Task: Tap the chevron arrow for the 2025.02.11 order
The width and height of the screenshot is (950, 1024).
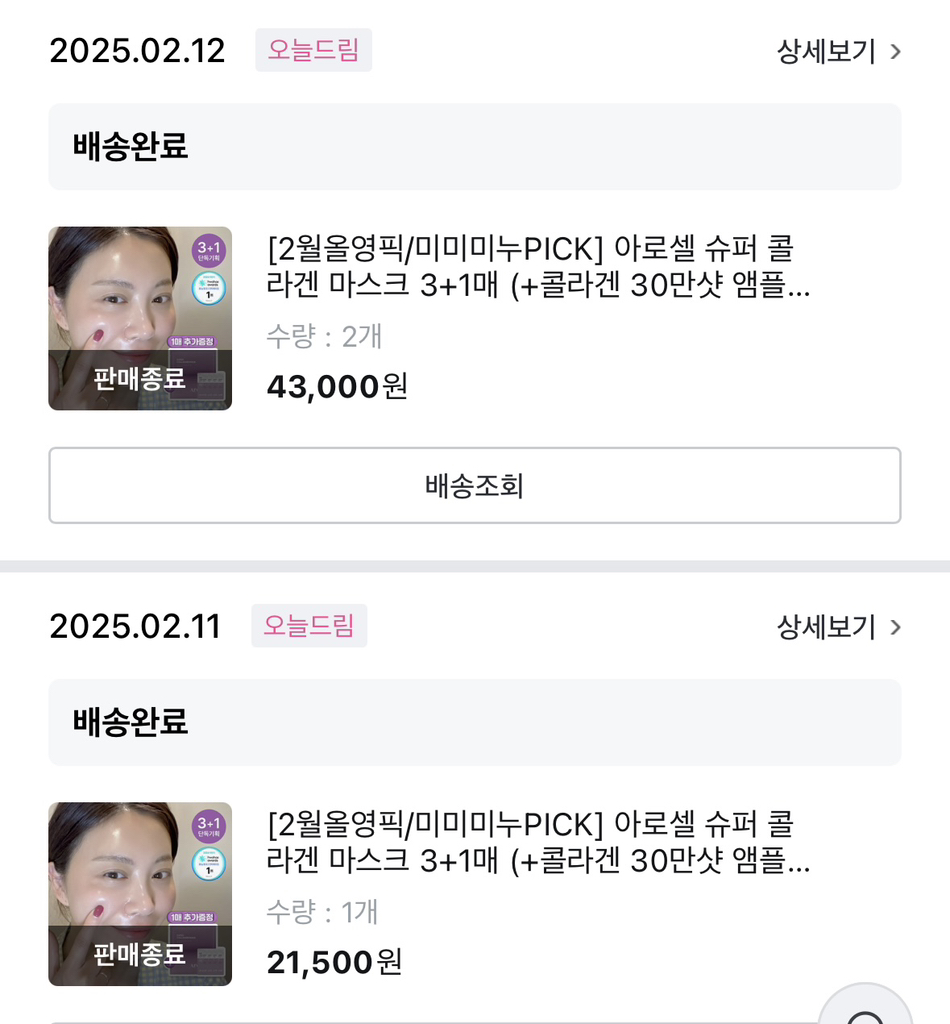Action: [x=895, y=627]
